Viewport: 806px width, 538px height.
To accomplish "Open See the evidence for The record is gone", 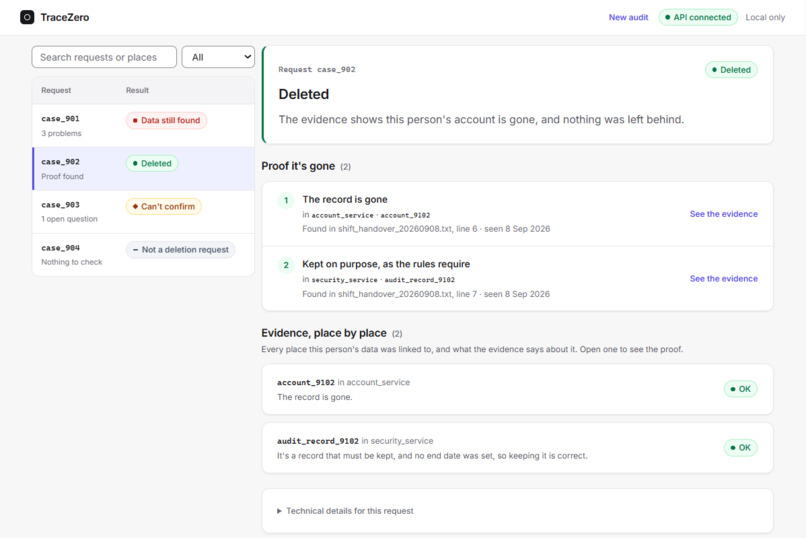I will click(x=723, y=214).
